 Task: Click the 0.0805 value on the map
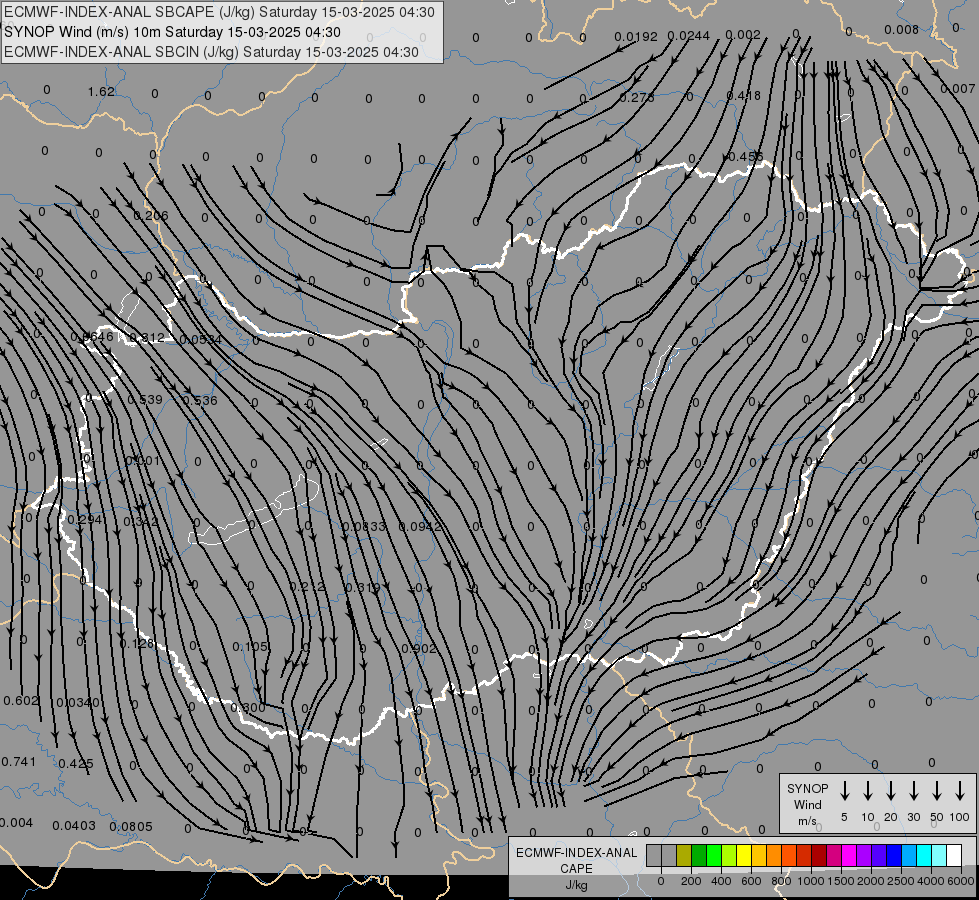[130, 826]
